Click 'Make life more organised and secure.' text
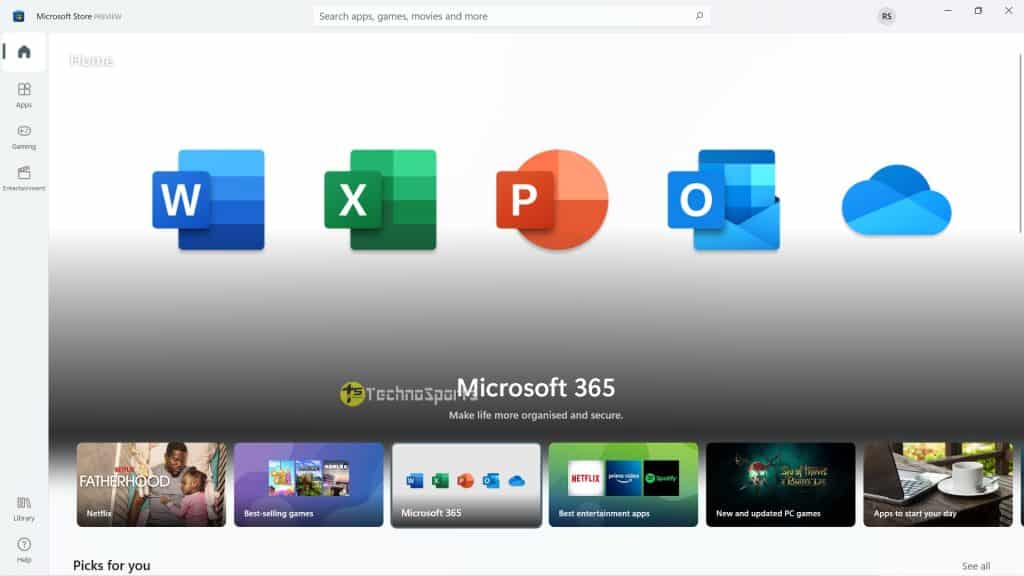The image size is (1024, 576). coord(536,415)
